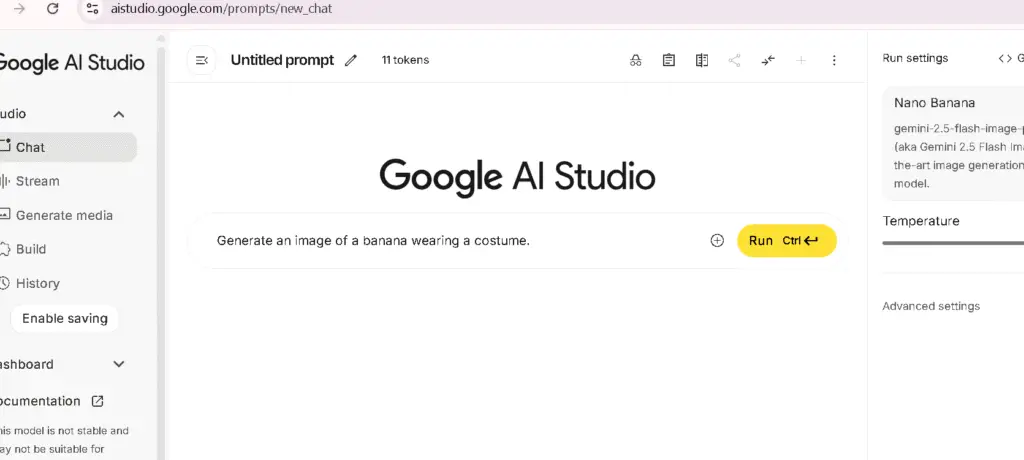Image resolution: width=1024 pixels, height=460 pixels.
Task: Click the Enable saving button
Action: (65, 319)
